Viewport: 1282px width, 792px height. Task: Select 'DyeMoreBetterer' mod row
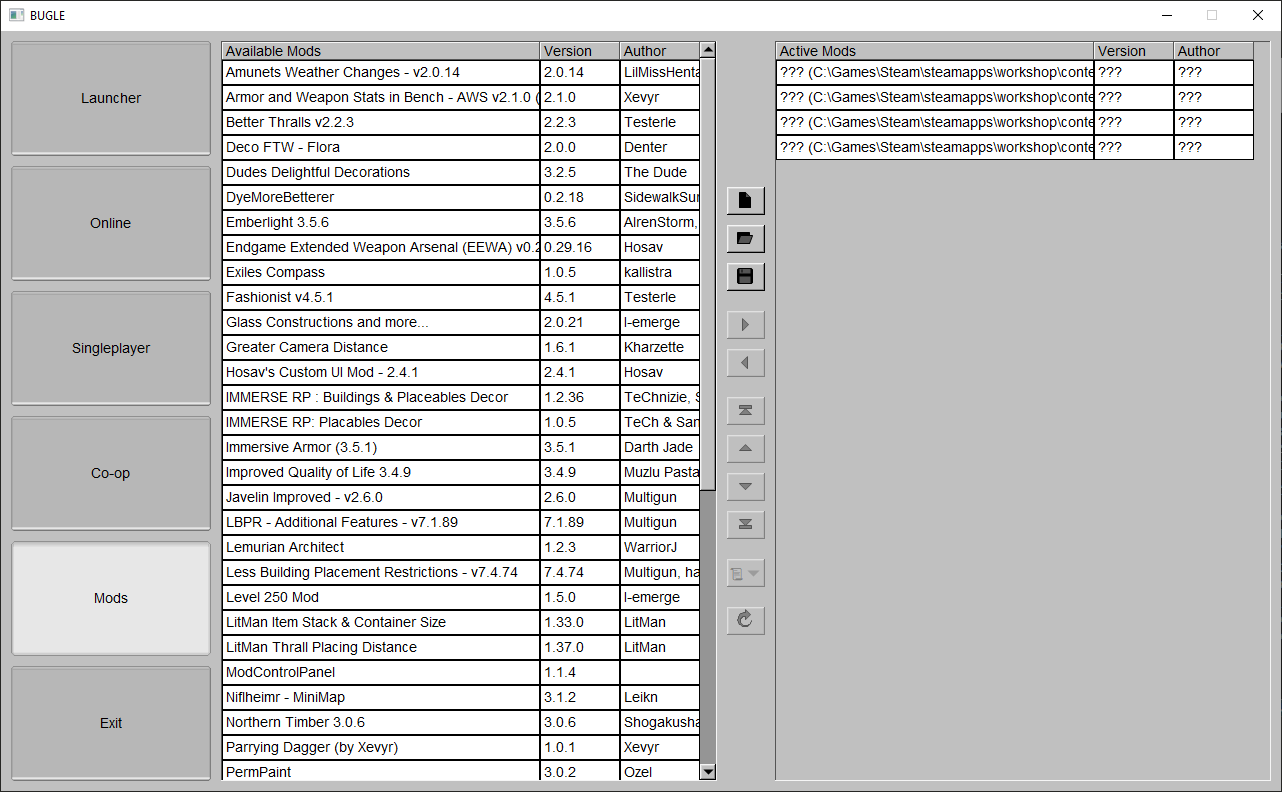(461, 197)
